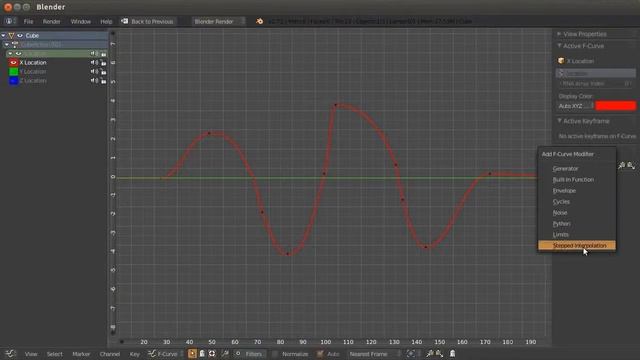The height and width of the screenshot is (360, 640).
Task: Toggle the Auto normalization checkbox
Action: 321,354
